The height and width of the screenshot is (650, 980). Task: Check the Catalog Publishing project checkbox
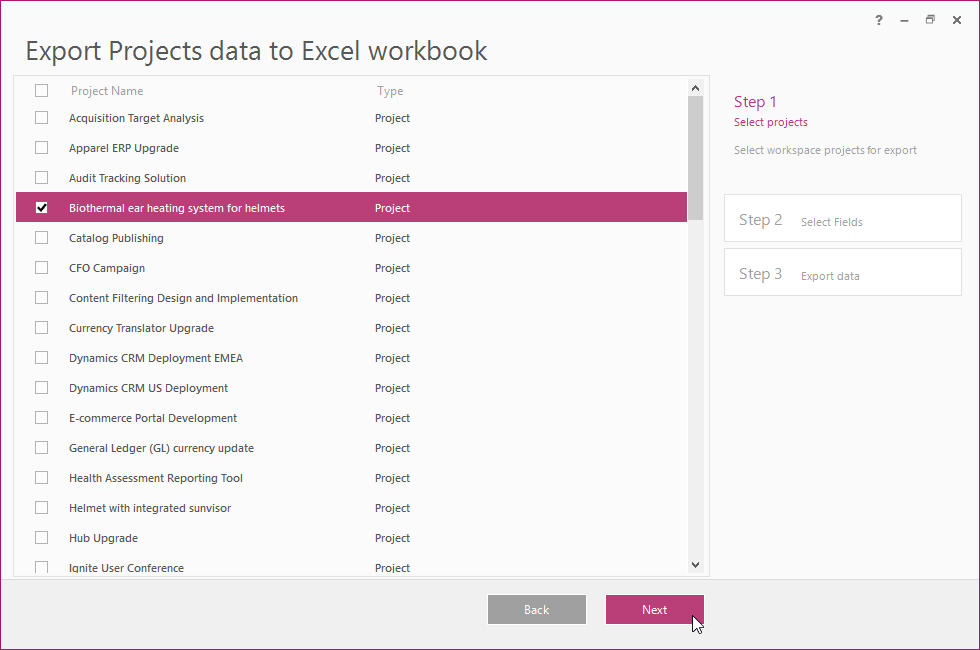pyautogui.click(x=42, y=238)
